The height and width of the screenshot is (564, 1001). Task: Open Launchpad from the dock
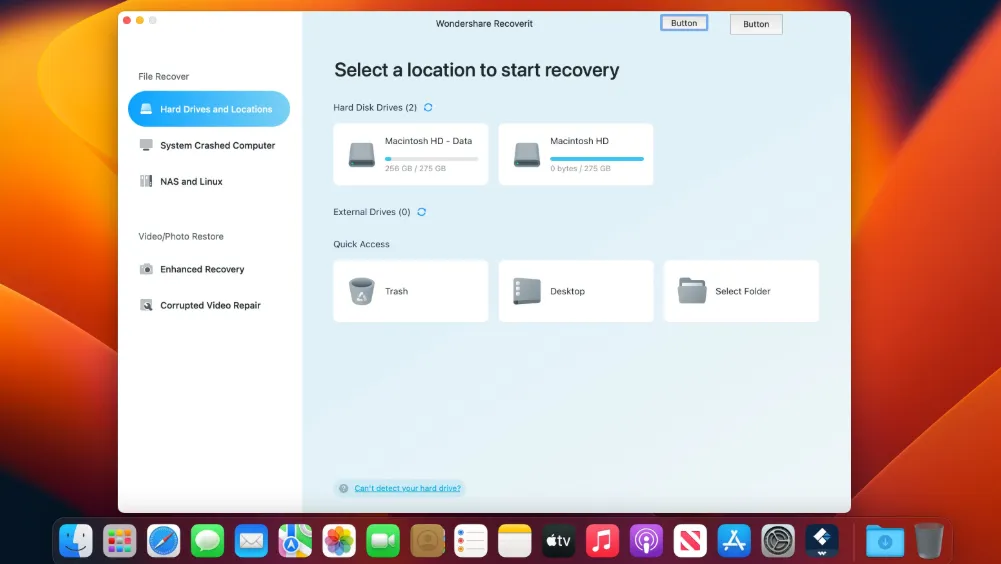click(x=119, y=541)
